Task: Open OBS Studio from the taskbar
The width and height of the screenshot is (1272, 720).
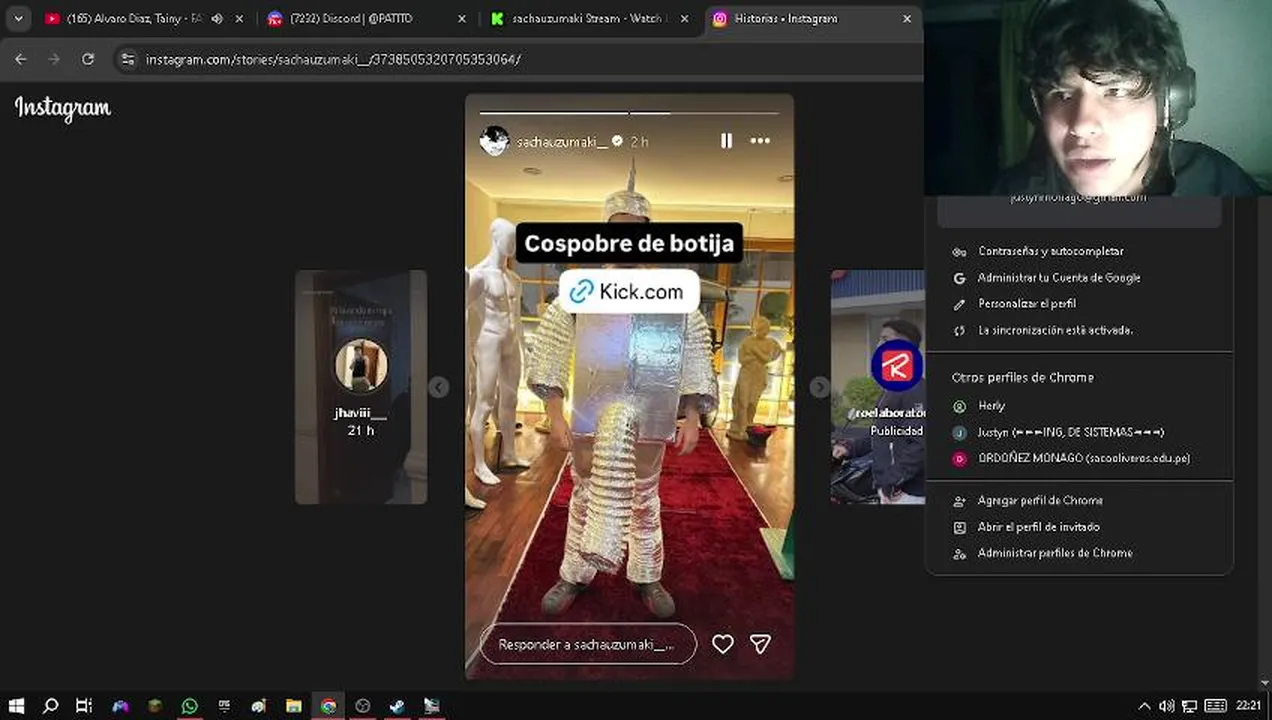Action: pos(363,706)
